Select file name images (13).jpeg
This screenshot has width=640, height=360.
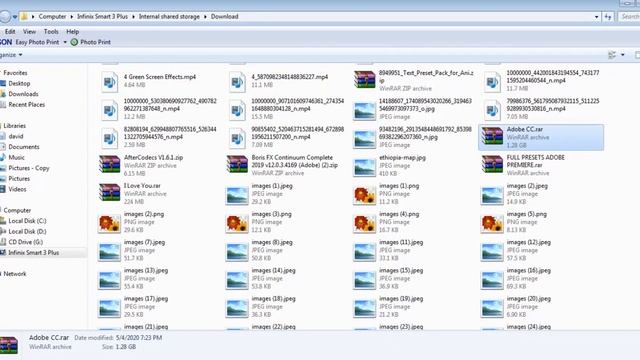coord(146,271)
